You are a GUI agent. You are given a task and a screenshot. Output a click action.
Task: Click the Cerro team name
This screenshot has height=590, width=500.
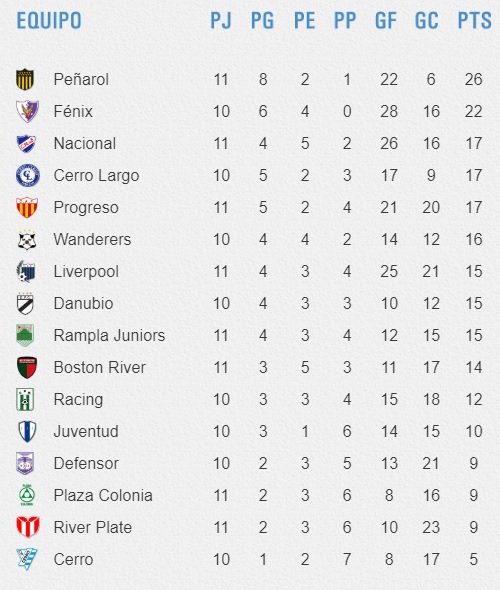[x=73, y=559]
